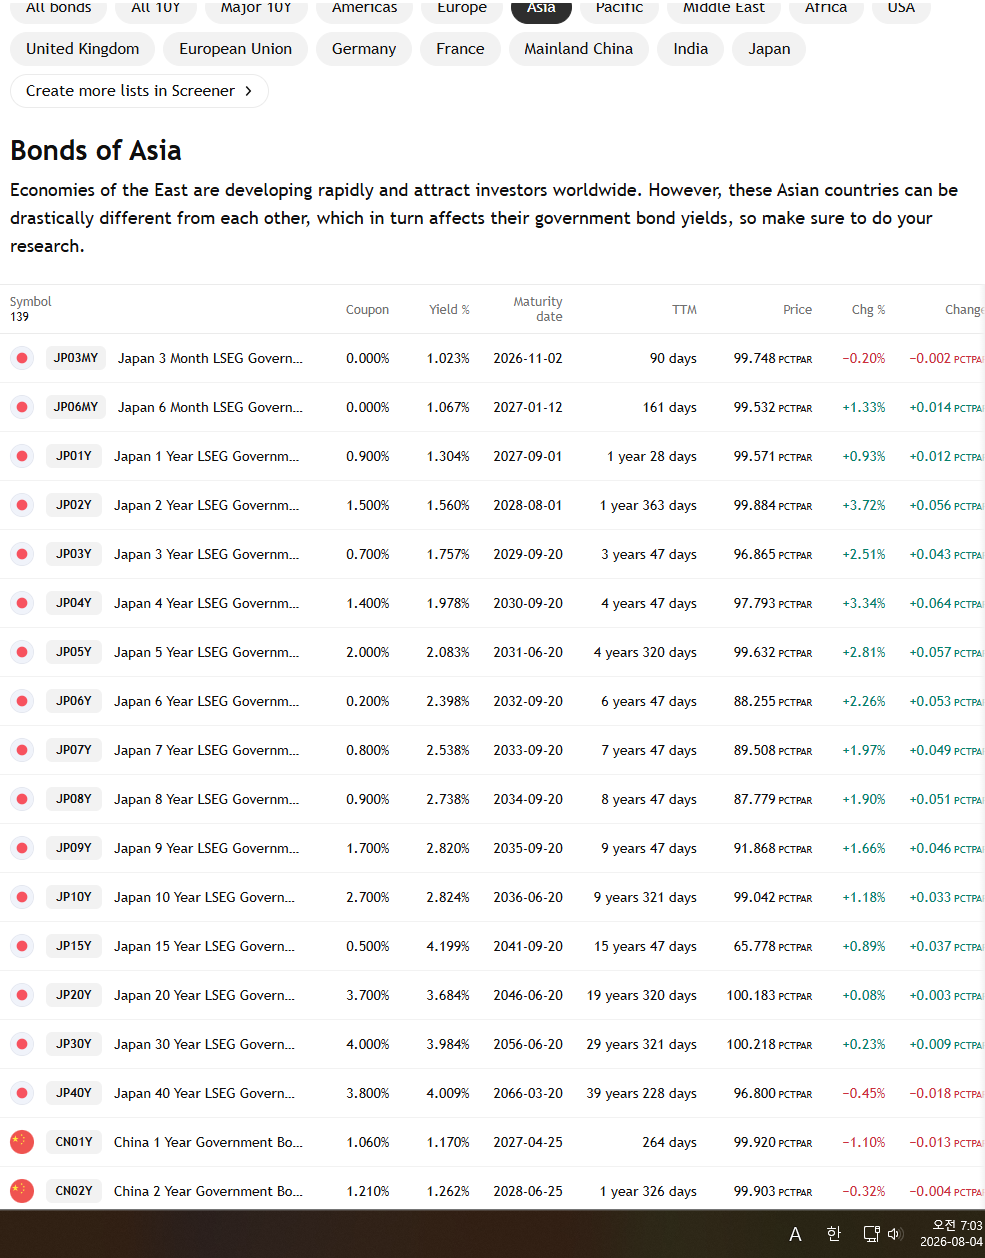Click the 1.023% yield value for JP03MY
The height and width of the screenshot is (1258, 985).
[x=448, y=358]
